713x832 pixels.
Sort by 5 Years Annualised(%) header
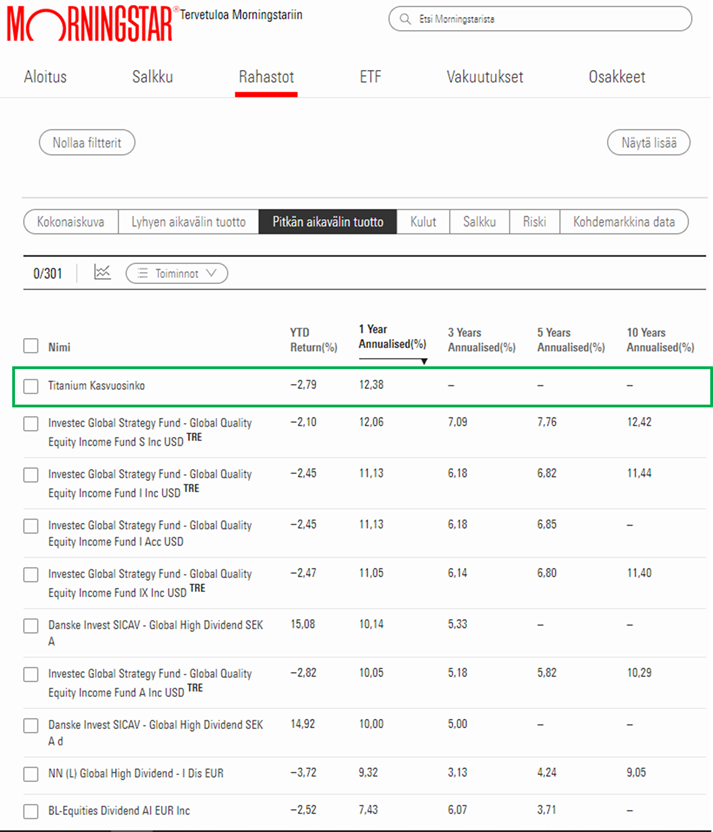(571, 340)
